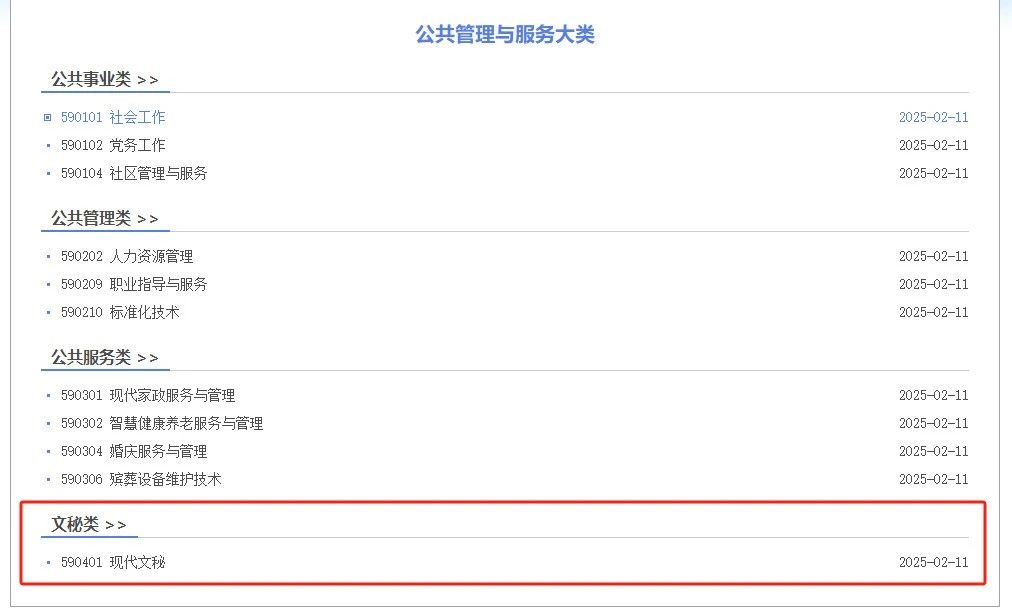The image size is (1012, 615).
Task: Click the bullet dot before 590401 现代文秘
Action: [48, 563]
